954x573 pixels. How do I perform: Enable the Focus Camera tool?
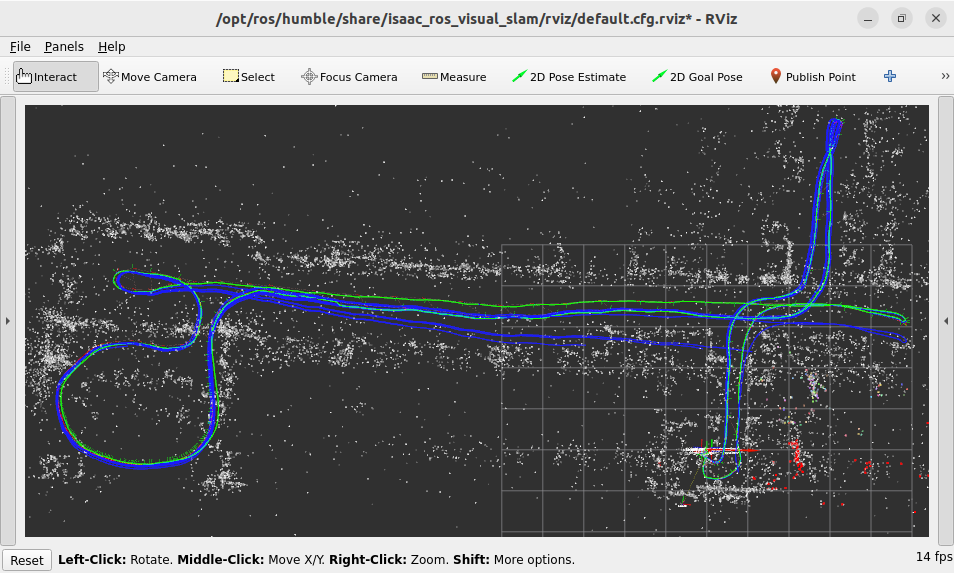click(349, 77)
